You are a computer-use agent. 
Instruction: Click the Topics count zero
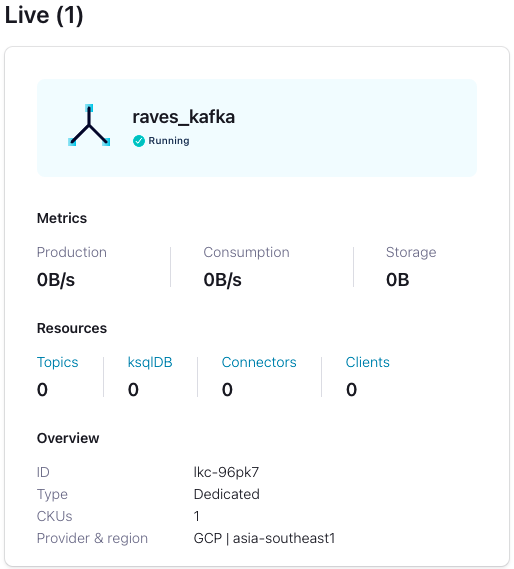pos(42,390)
